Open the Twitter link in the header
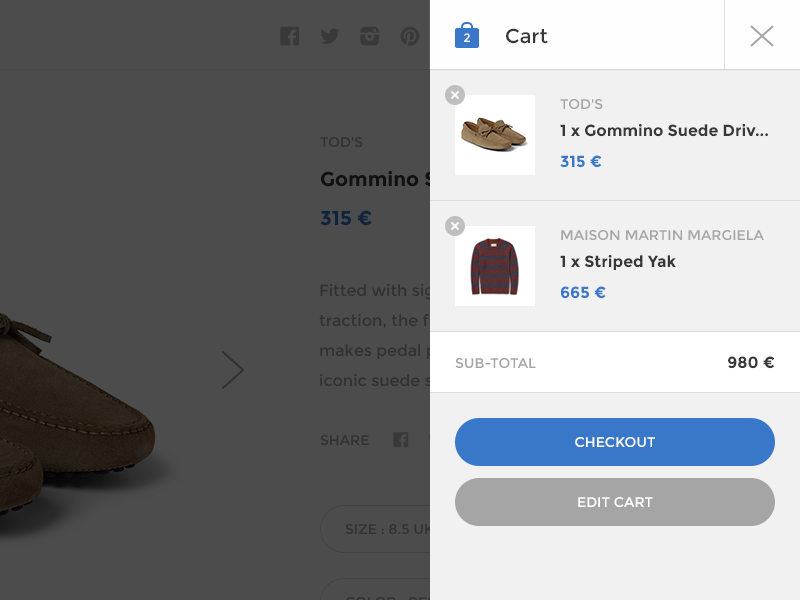The width and height of the screenshot is (800, 600). click(x=330, y=37)
